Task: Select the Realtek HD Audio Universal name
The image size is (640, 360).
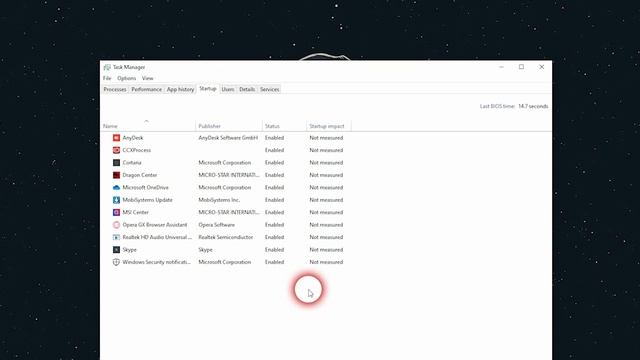Action: point(157,237)
